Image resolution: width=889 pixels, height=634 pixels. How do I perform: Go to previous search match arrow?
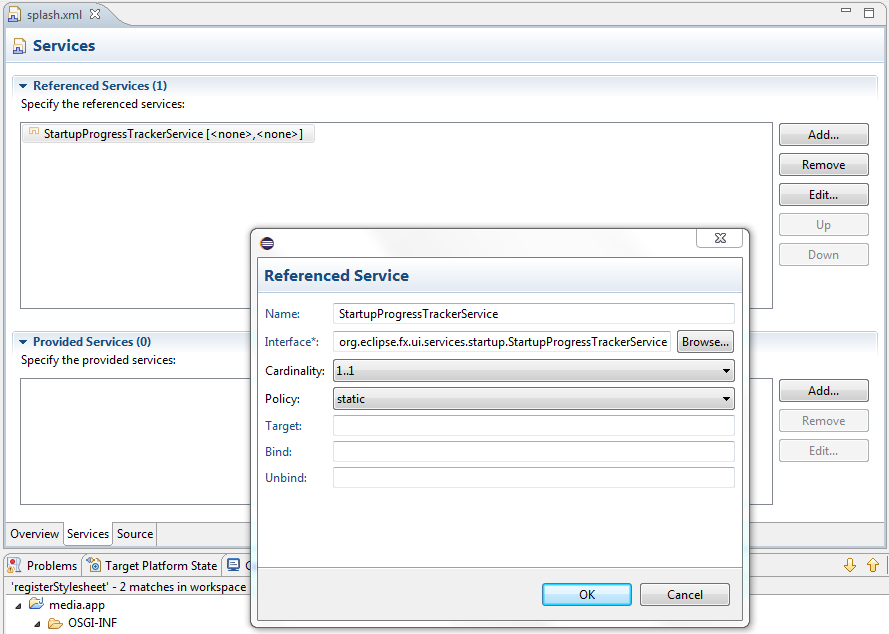[x=873, y=565]
